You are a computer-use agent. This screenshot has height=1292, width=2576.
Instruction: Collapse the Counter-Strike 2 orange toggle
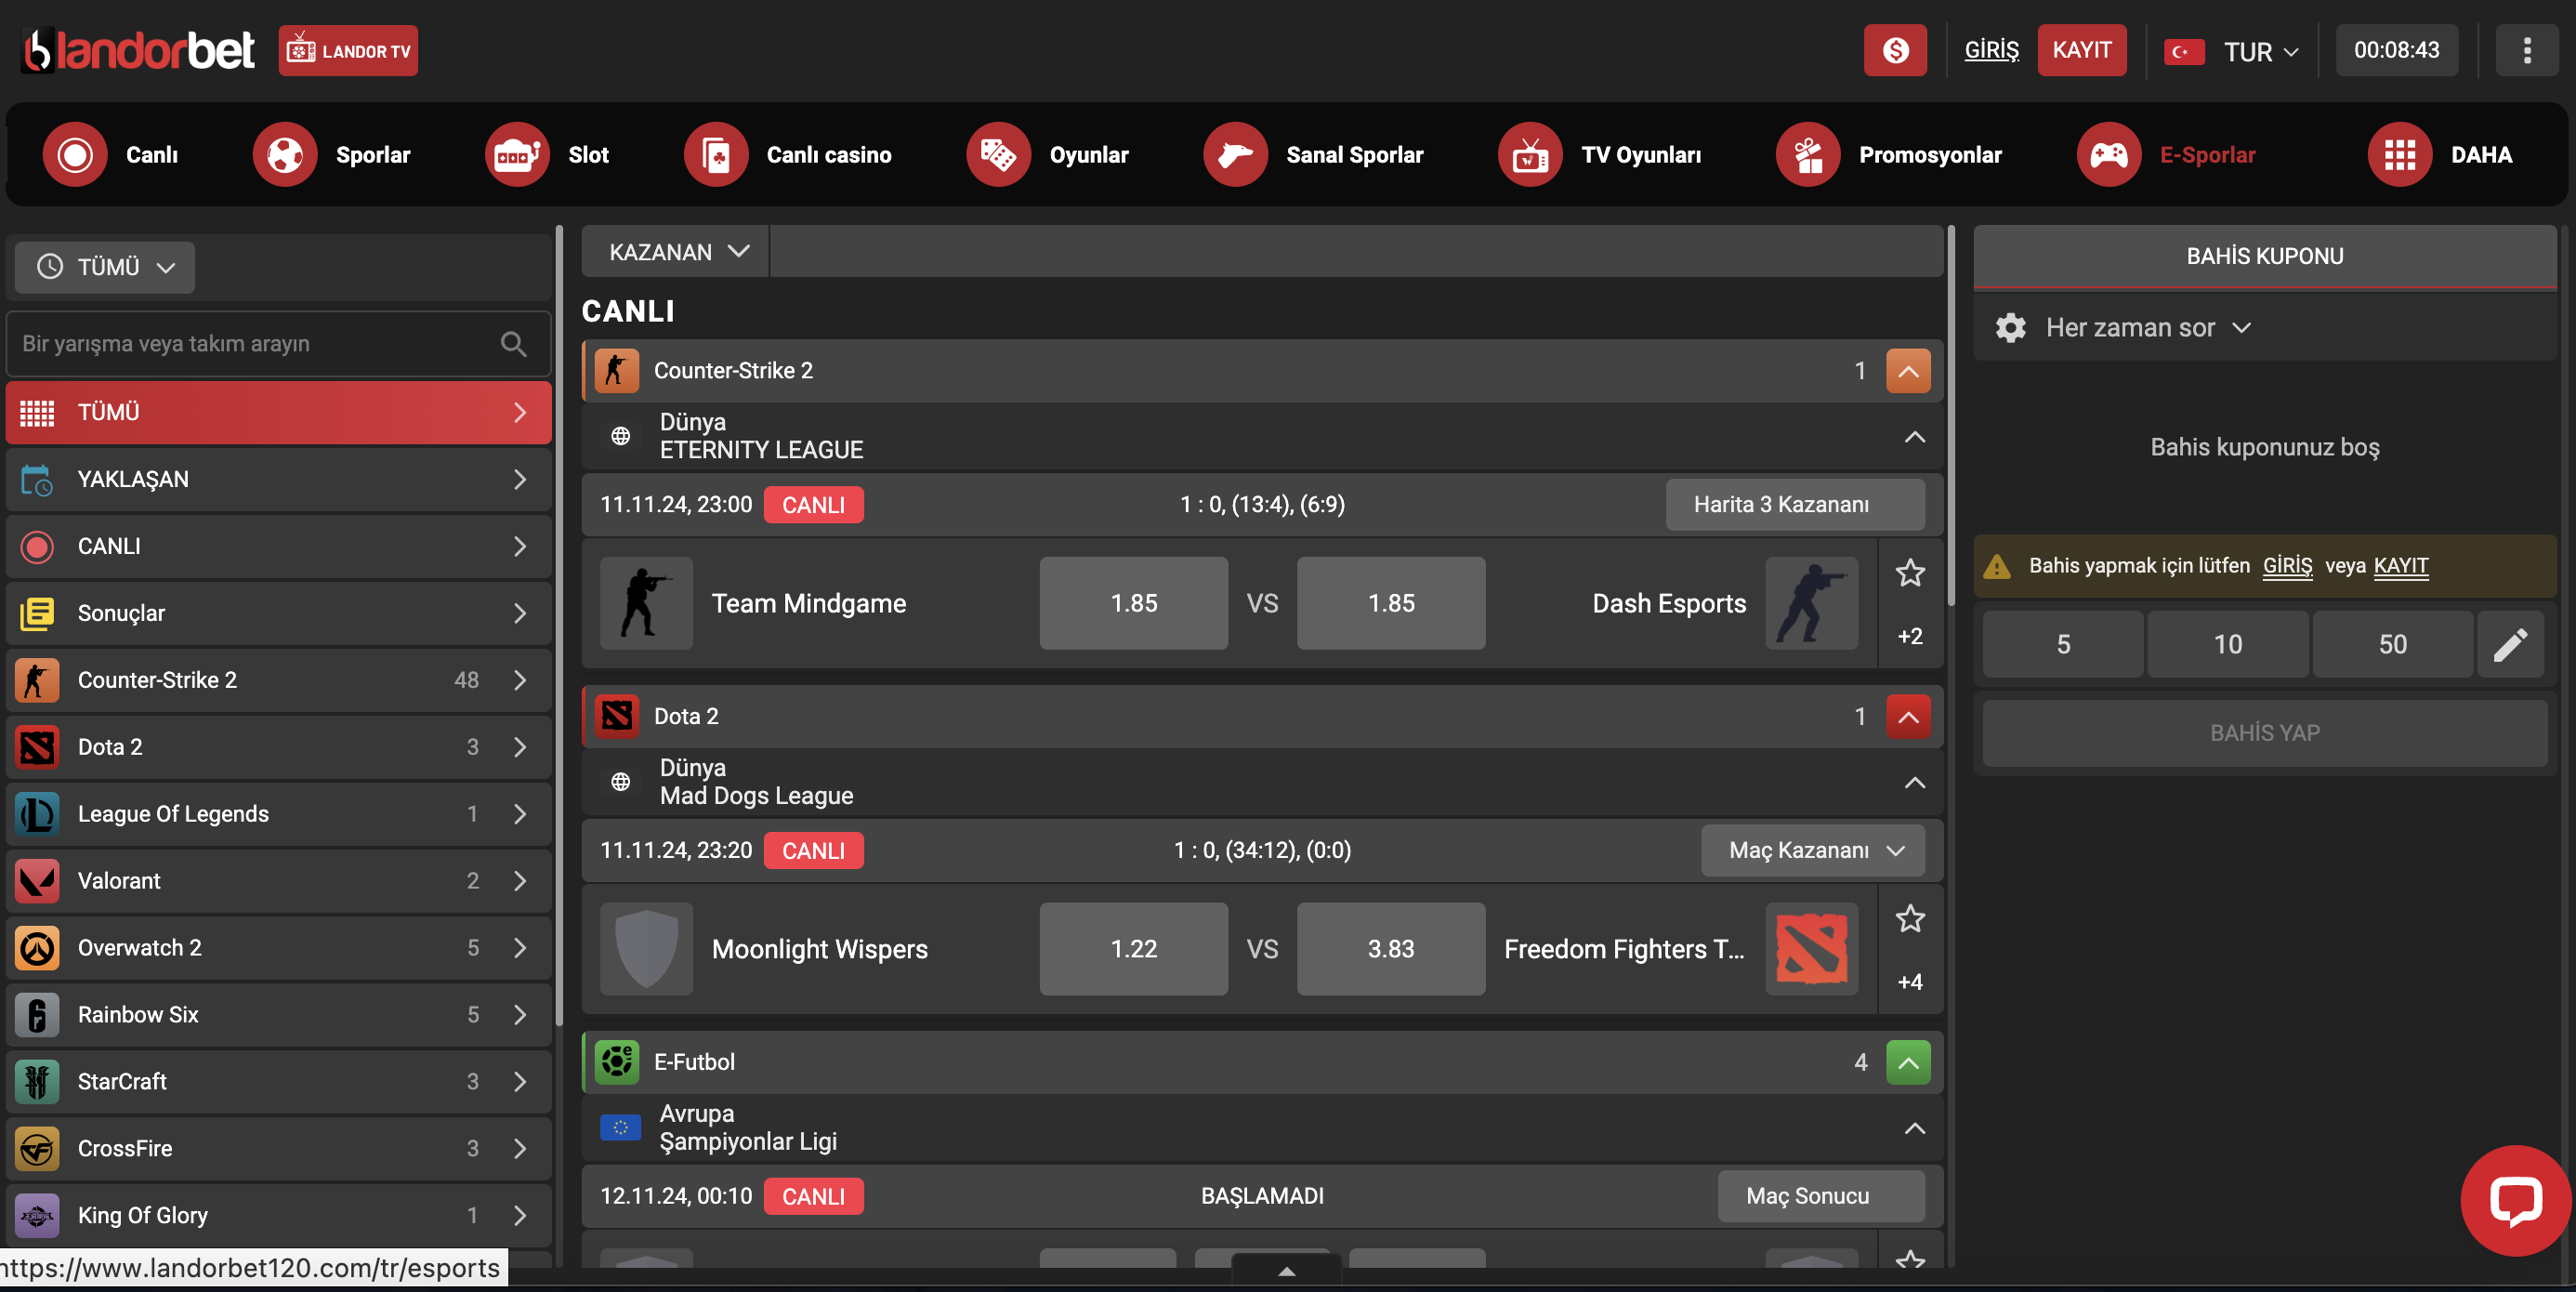point(1907,371)
